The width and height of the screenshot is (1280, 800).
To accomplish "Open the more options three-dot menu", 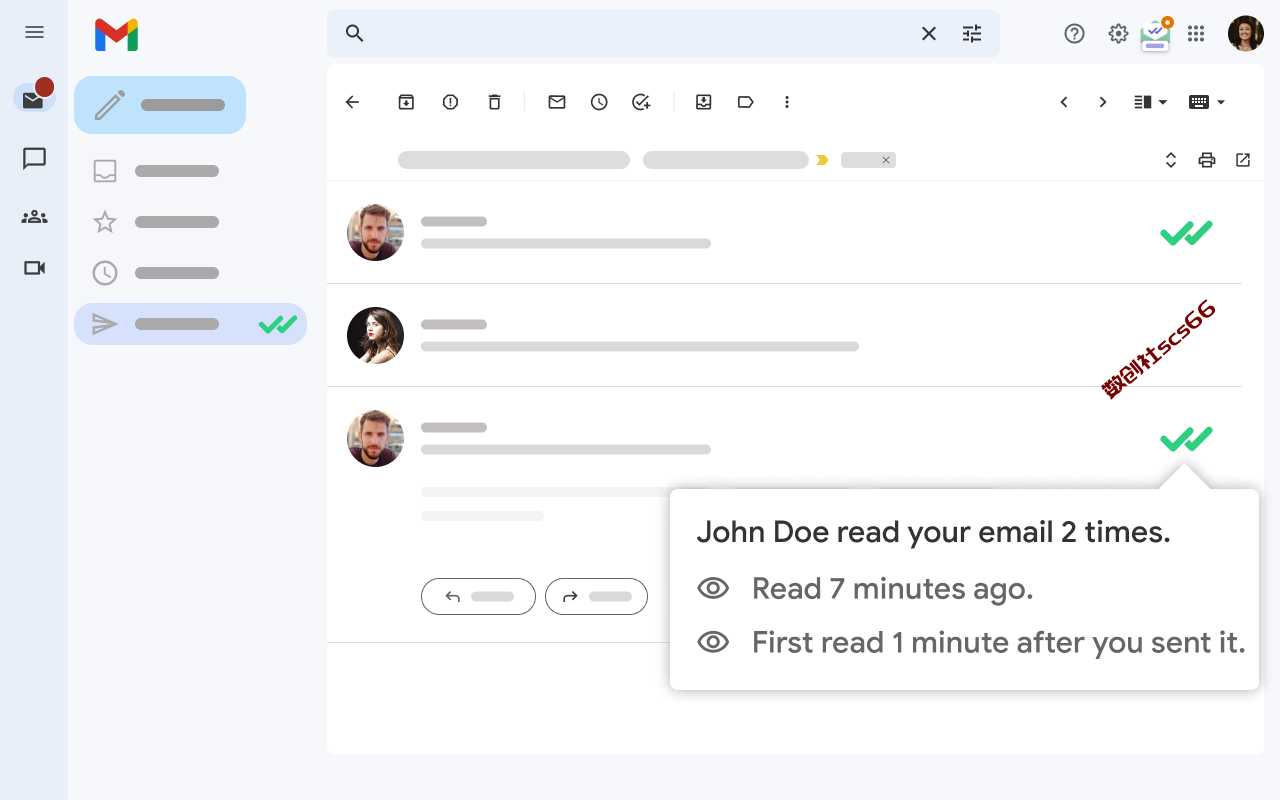I will [787, 102].
